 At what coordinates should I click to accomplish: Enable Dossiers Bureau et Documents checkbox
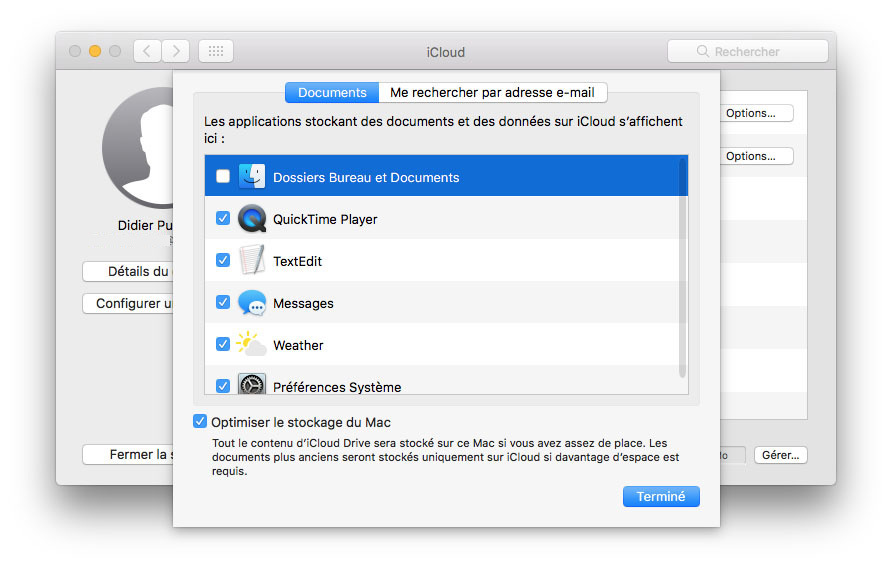tap(223, 176)
